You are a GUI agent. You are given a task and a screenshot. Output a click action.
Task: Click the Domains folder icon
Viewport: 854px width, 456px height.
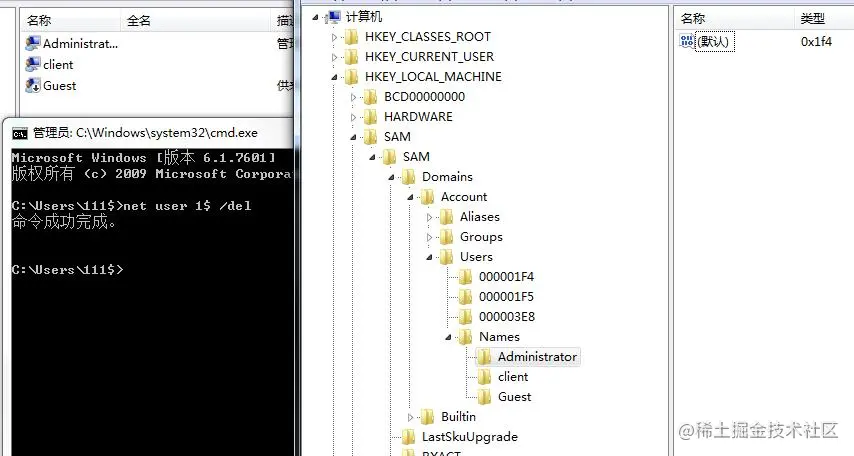click(408, 177)
